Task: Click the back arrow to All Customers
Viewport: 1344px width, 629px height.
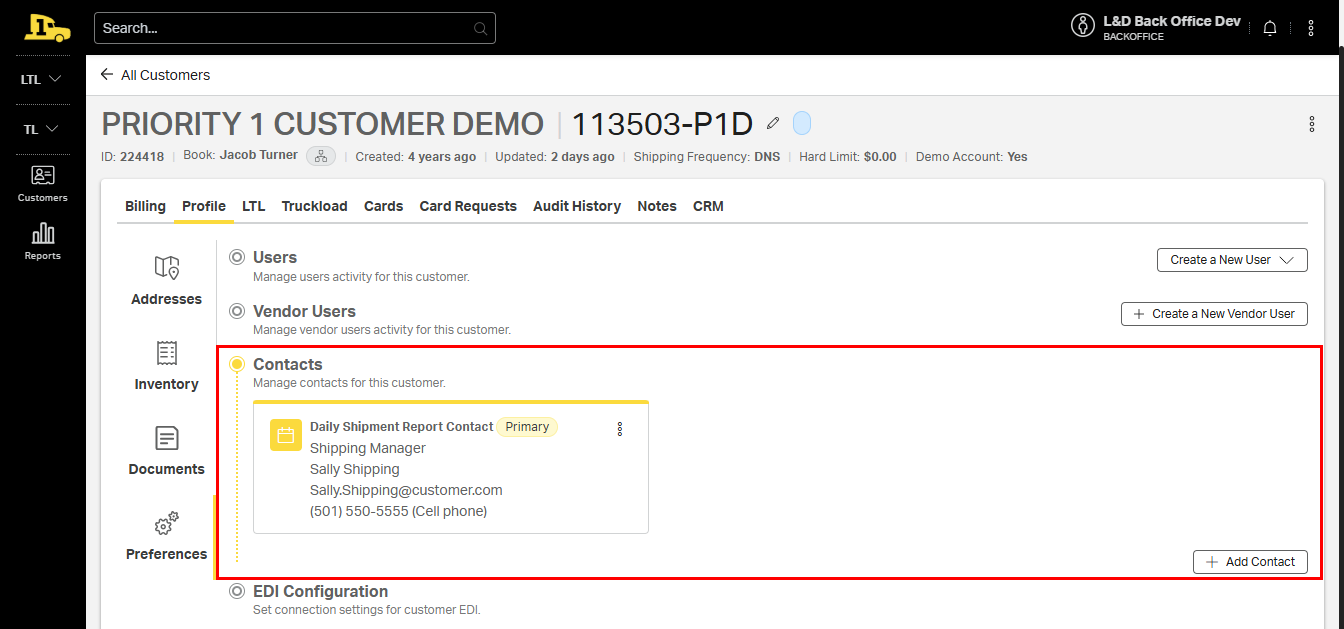Action: tap(107, 75)
